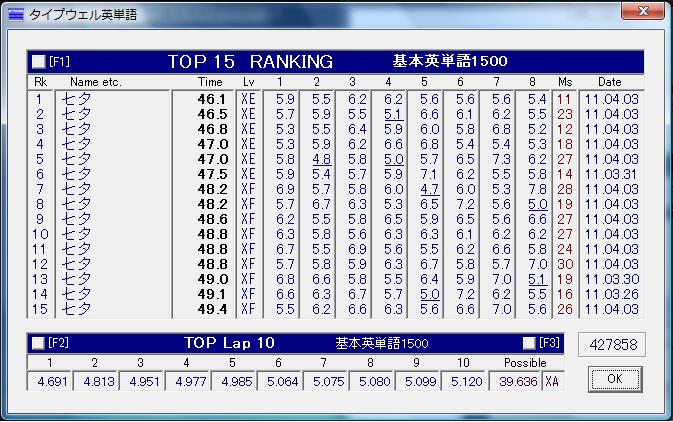Click date 11.03.31 in rank 6 row
Viewport: 673px width, 422px height.
611,174
